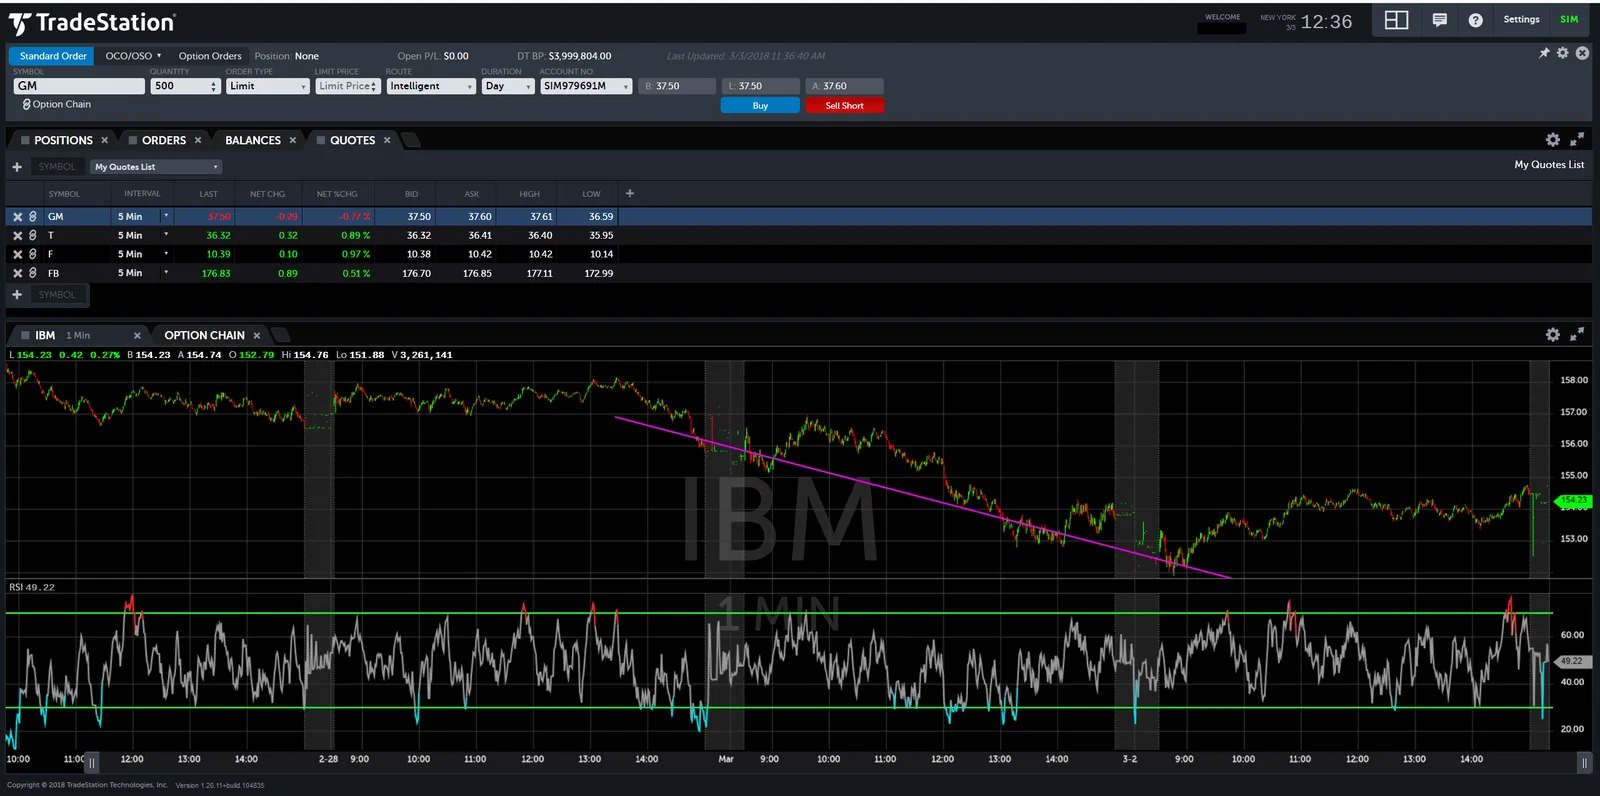Open the OCO/OSO dropdown
The height and width of the screenshot is (796, 1600).
click(x=133, y=56)
